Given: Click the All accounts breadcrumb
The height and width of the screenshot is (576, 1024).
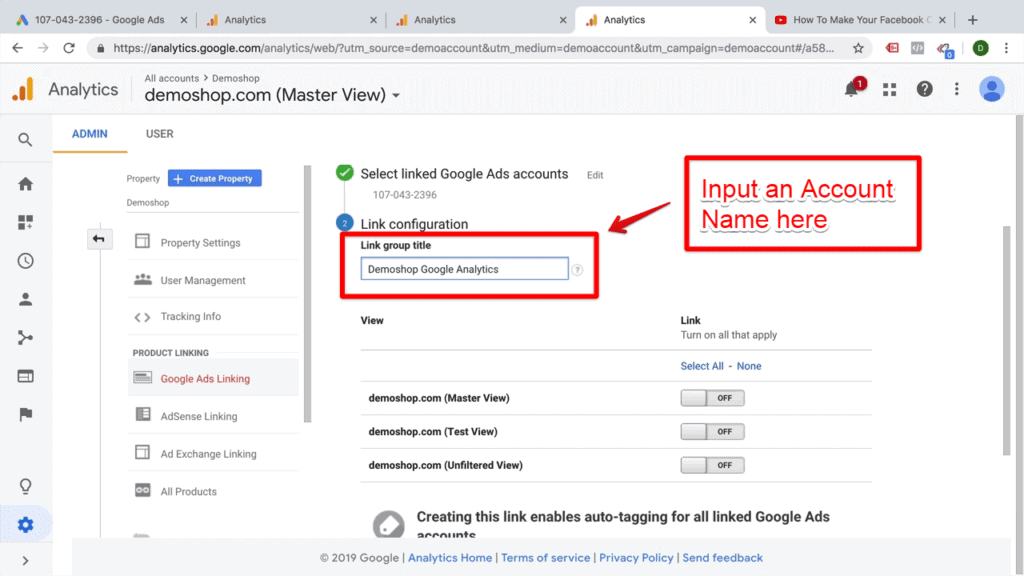Looking at the screenshot, I should 172,78.
